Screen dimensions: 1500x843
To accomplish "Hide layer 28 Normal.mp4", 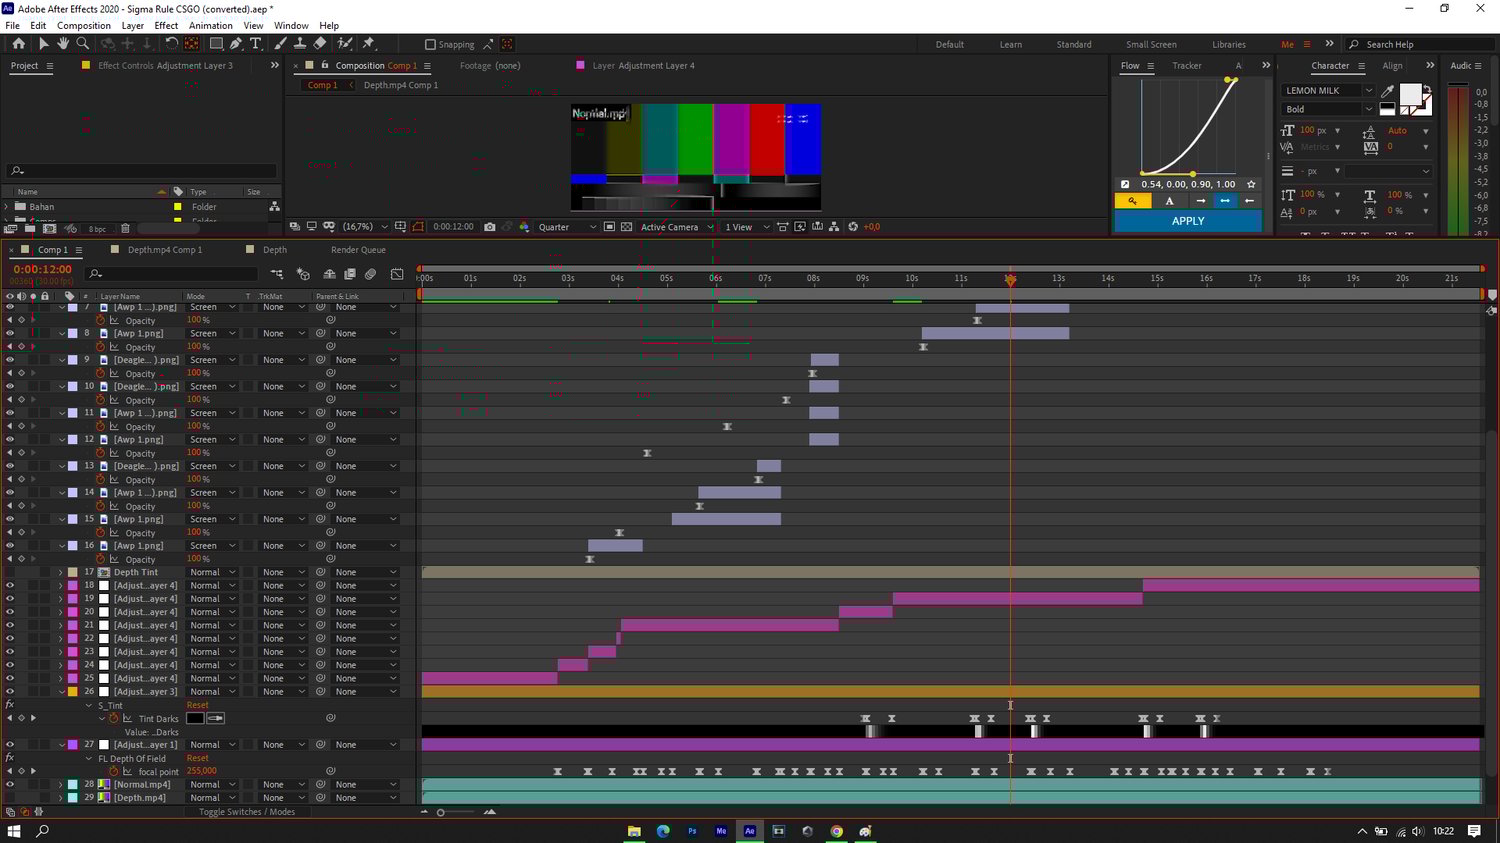I will pos(10,784).
